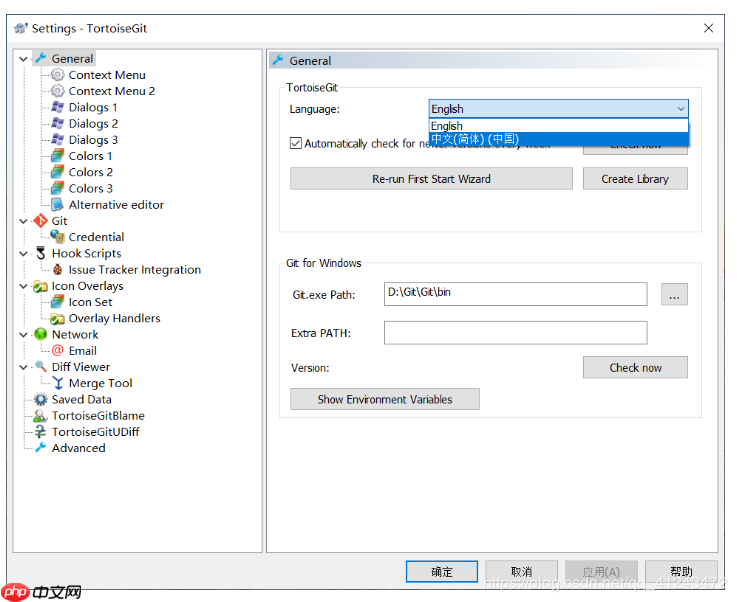Collapse the Diff Viewer tree node
This screenshot has width=737, height=602.
point(23,367)
